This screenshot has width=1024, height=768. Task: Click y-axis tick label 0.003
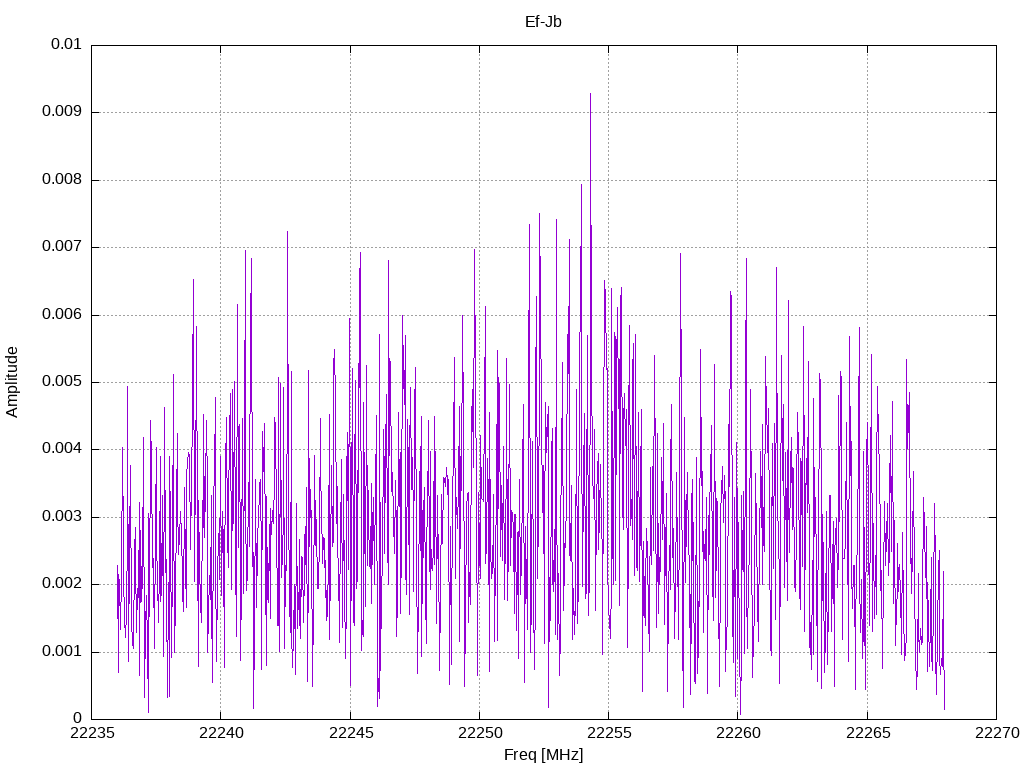coord(62,517)
